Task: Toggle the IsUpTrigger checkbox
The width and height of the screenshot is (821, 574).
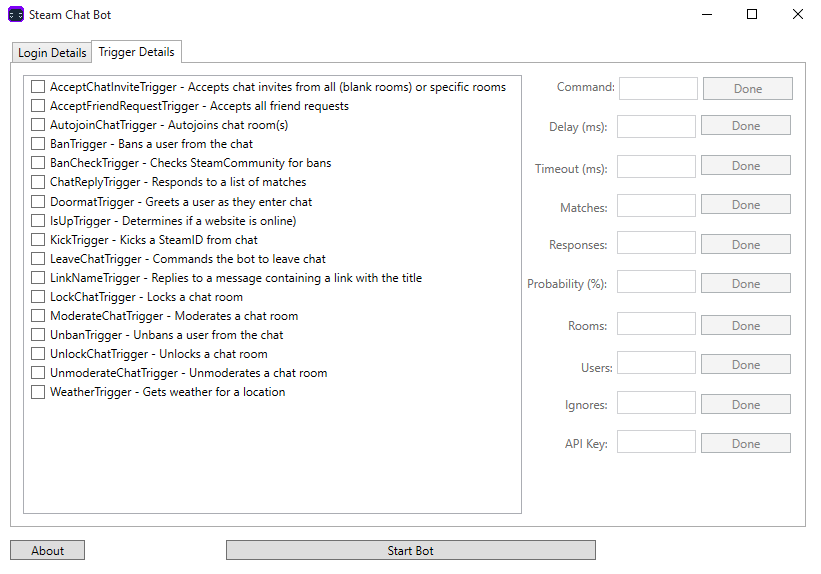Action: pyautogui.click(x=38, y=220)
